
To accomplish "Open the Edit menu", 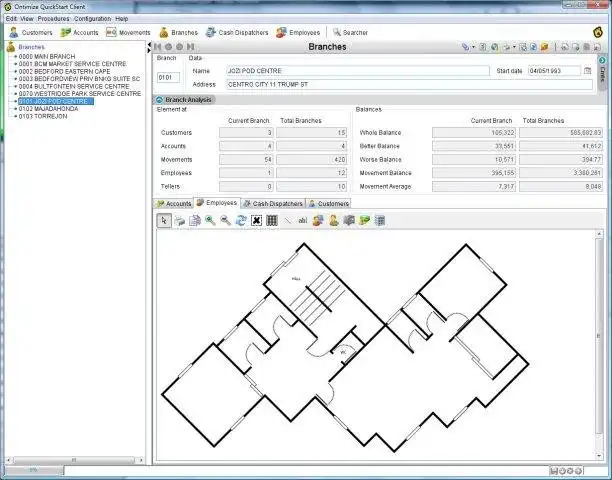I will (x=11, y=19).
